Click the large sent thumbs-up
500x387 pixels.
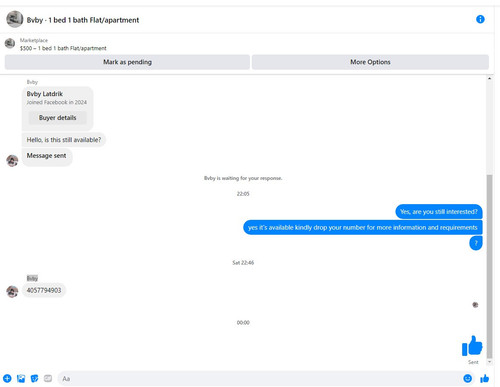(472, 346)
